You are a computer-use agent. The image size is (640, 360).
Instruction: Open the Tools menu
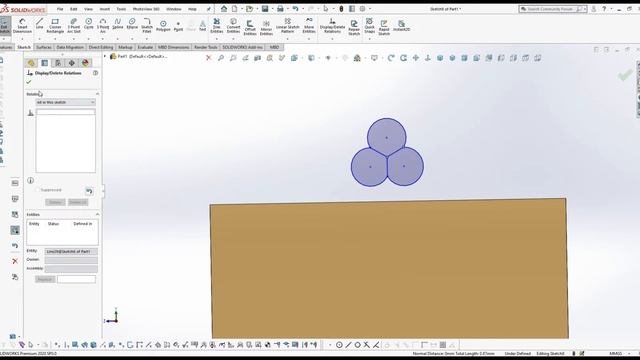click(121, 9)
